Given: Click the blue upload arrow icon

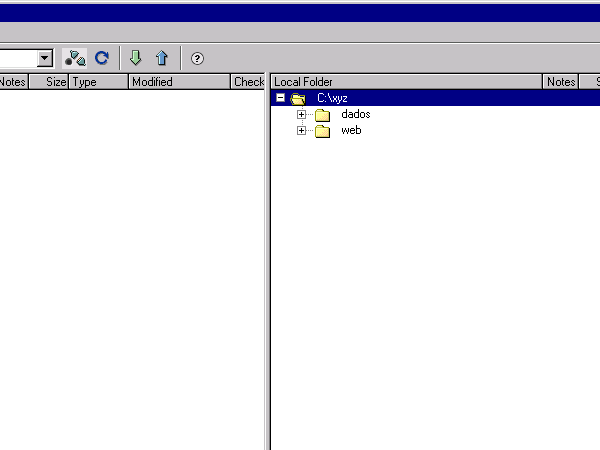Looking at the screenshot, I should click(x=161, y=58).
